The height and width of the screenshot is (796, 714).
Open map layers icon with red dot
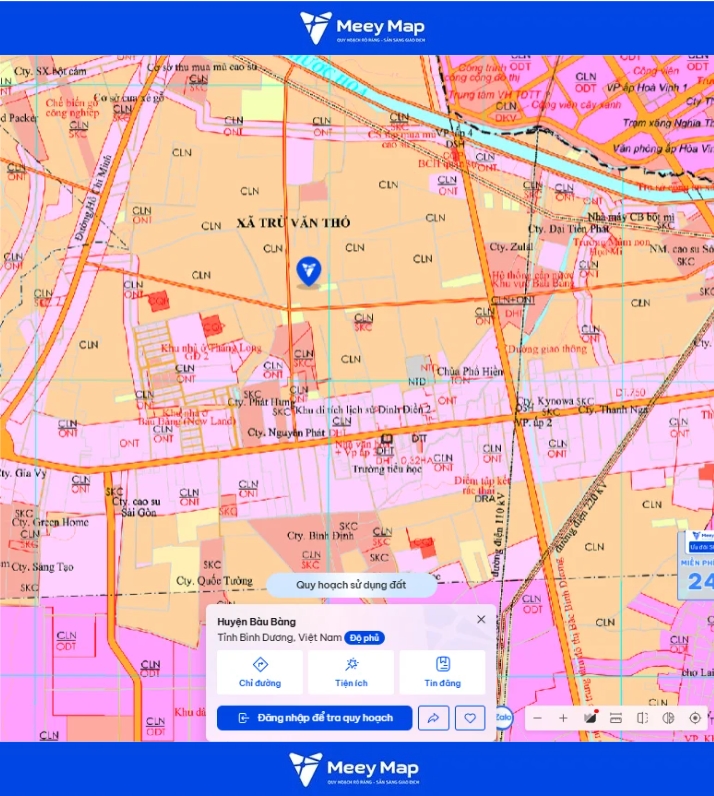tap(590, 717)
